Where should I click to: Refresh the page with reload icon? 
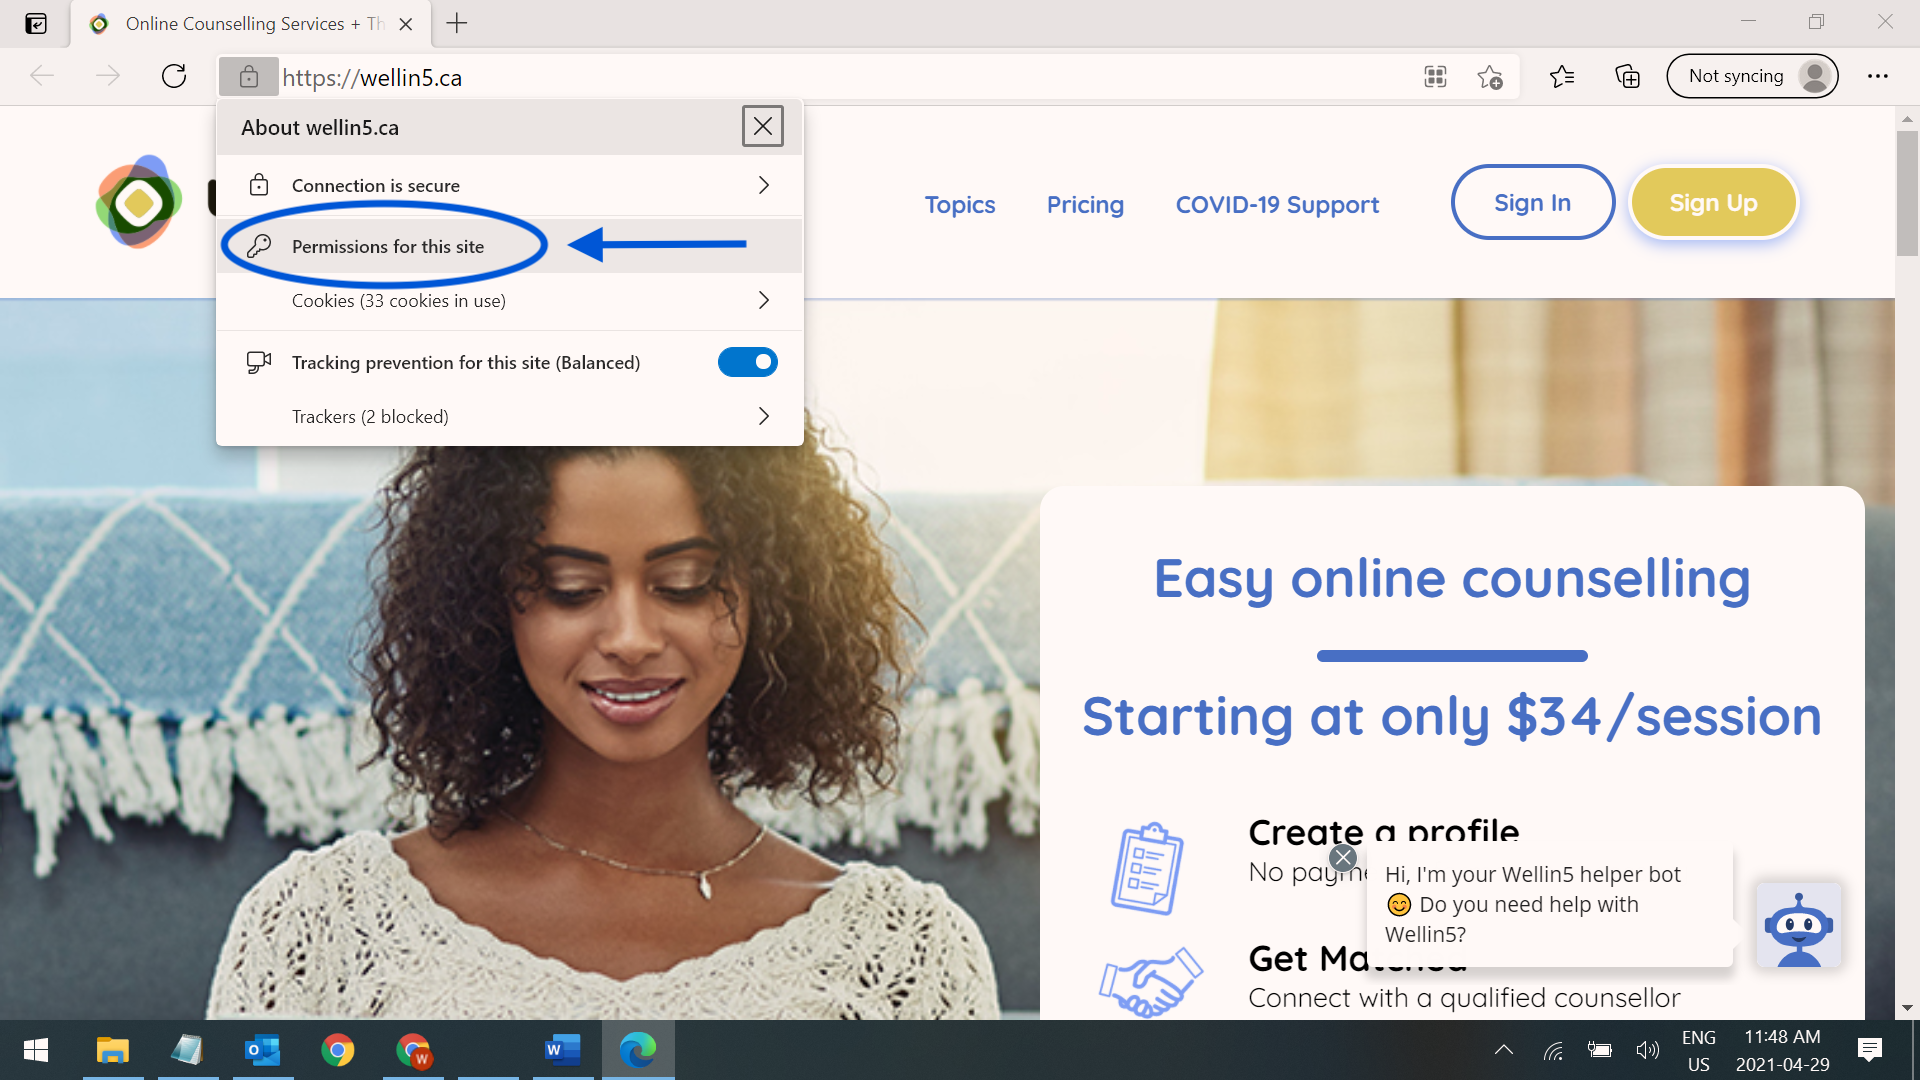174,76
